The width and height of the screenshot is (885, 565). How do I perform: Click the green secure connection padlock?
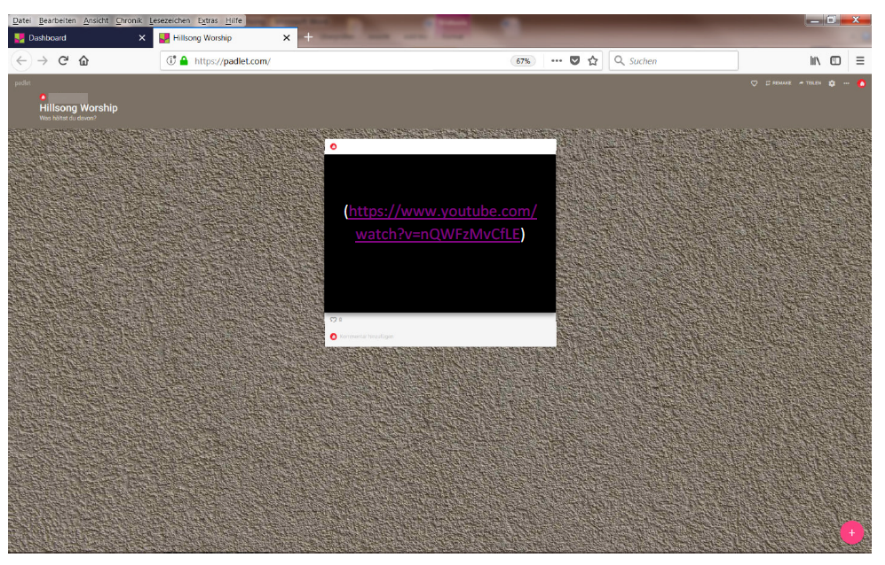click(x=184, y=60)
